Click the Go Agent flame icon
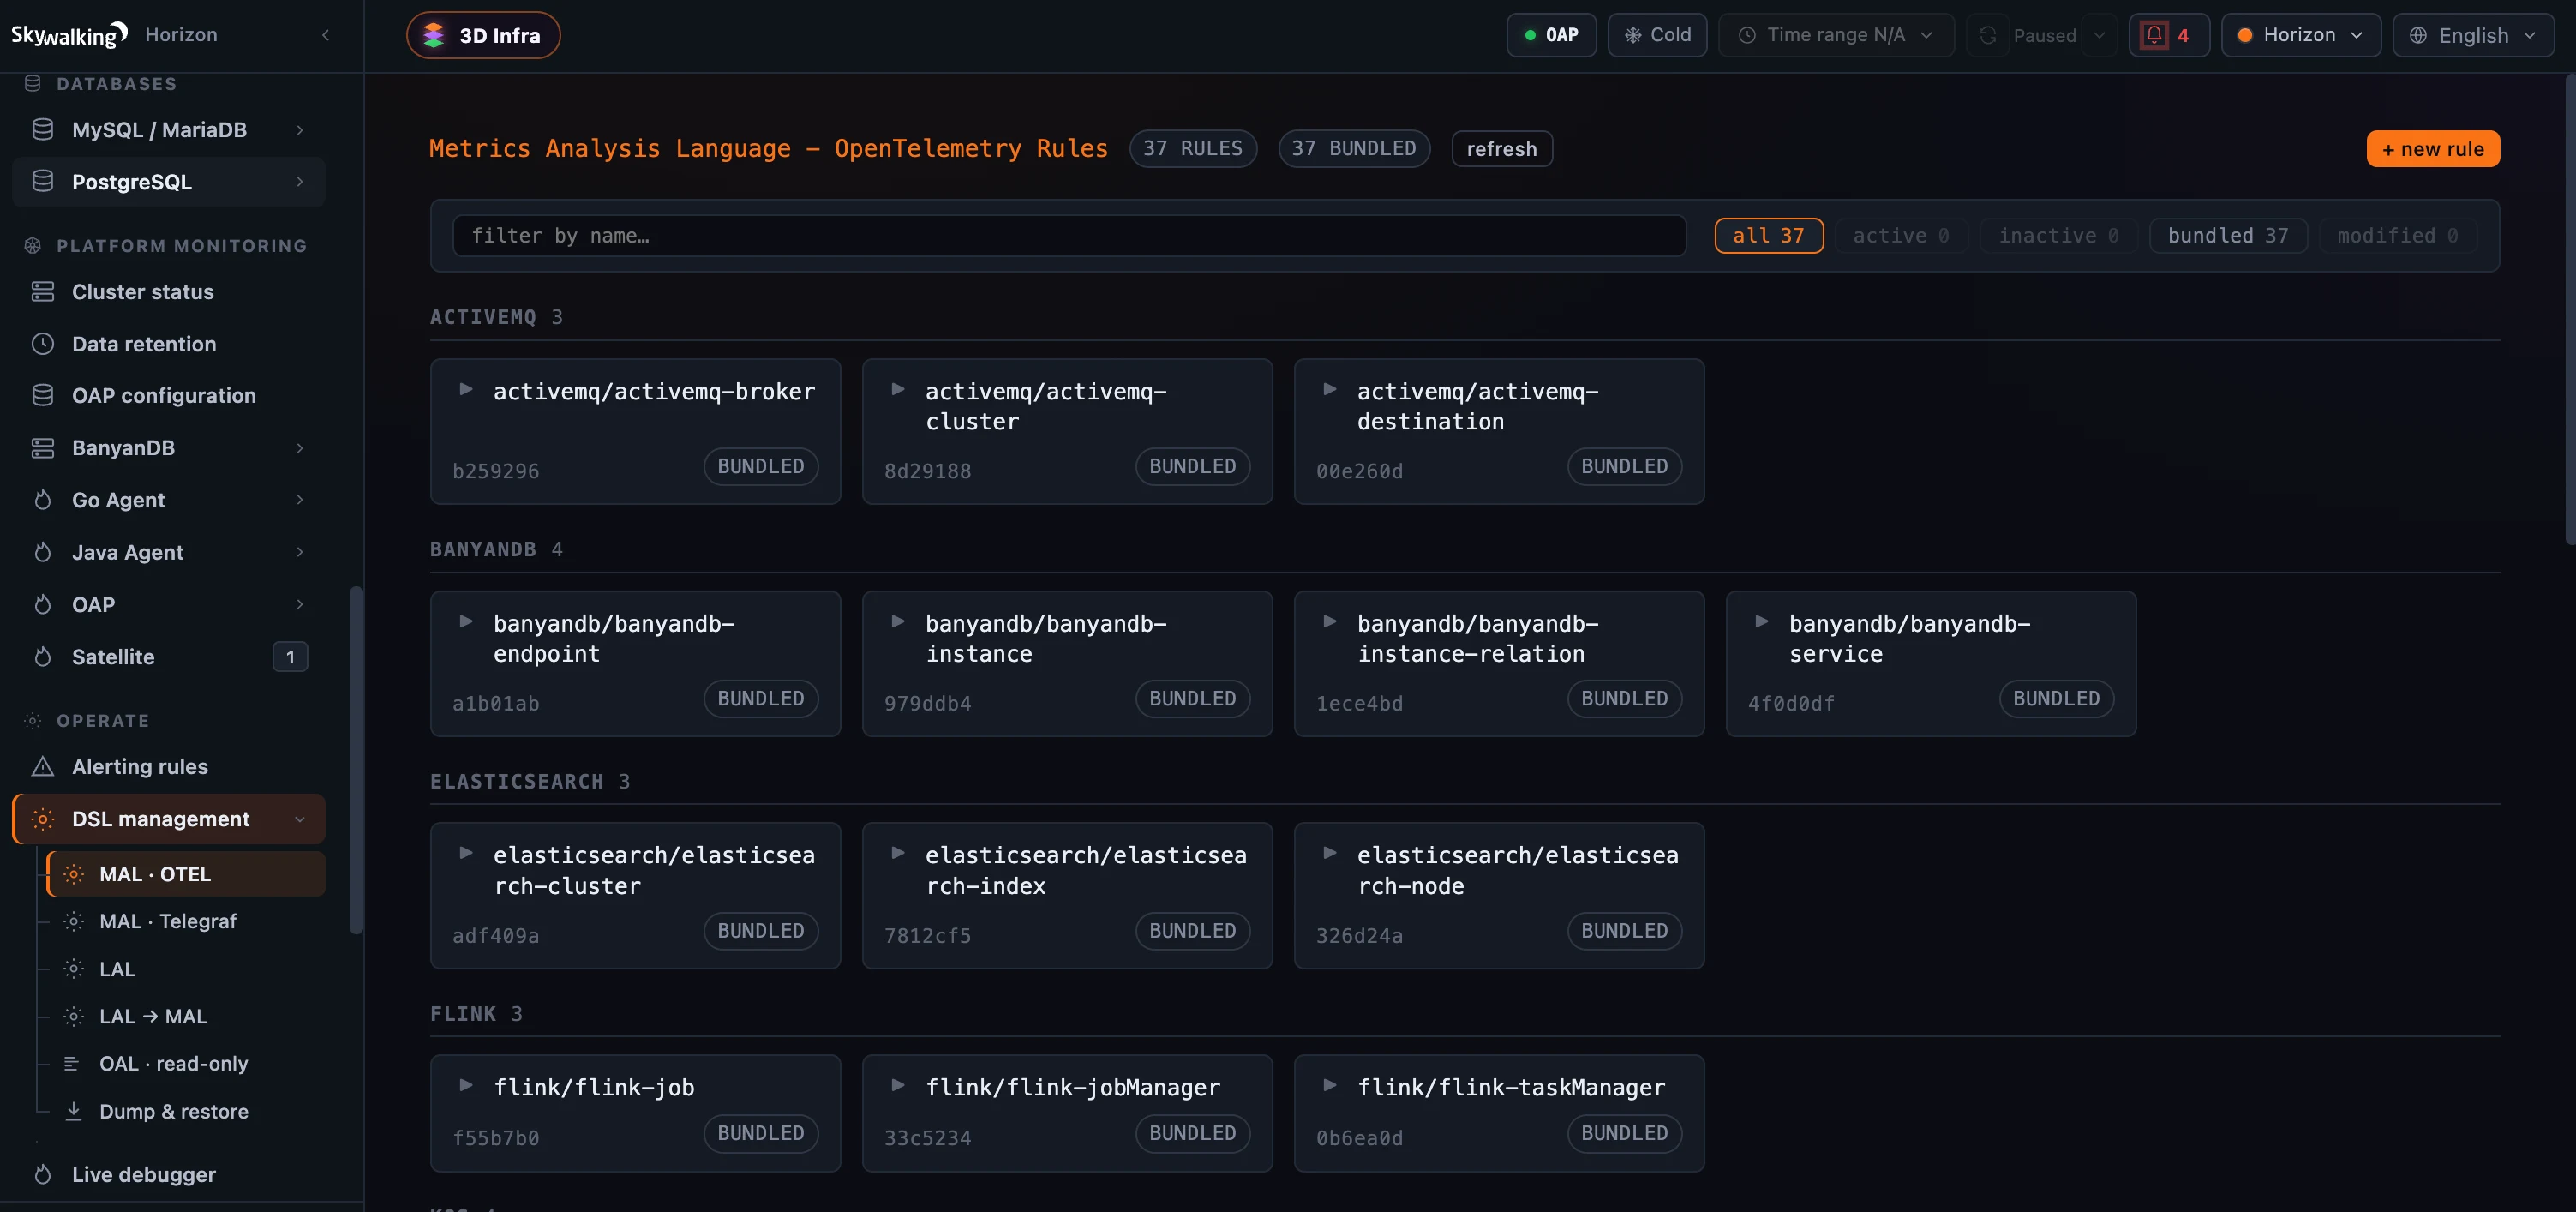Viewport: 2576px width, 1212px height. pos(42,499)
